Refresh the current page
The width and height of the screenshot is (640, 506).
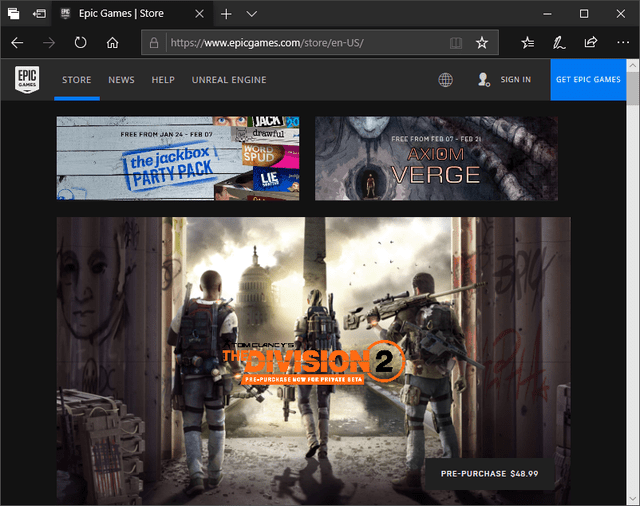click(x=80, y=42)
